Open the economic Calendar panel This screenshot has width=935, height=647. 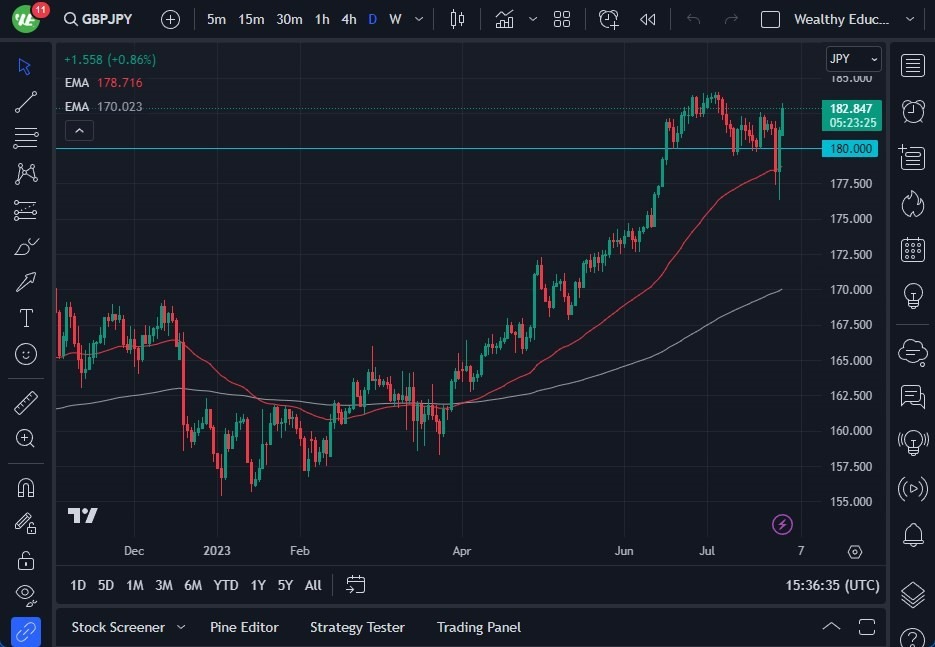pyautogui.click(x=912, y=249)
